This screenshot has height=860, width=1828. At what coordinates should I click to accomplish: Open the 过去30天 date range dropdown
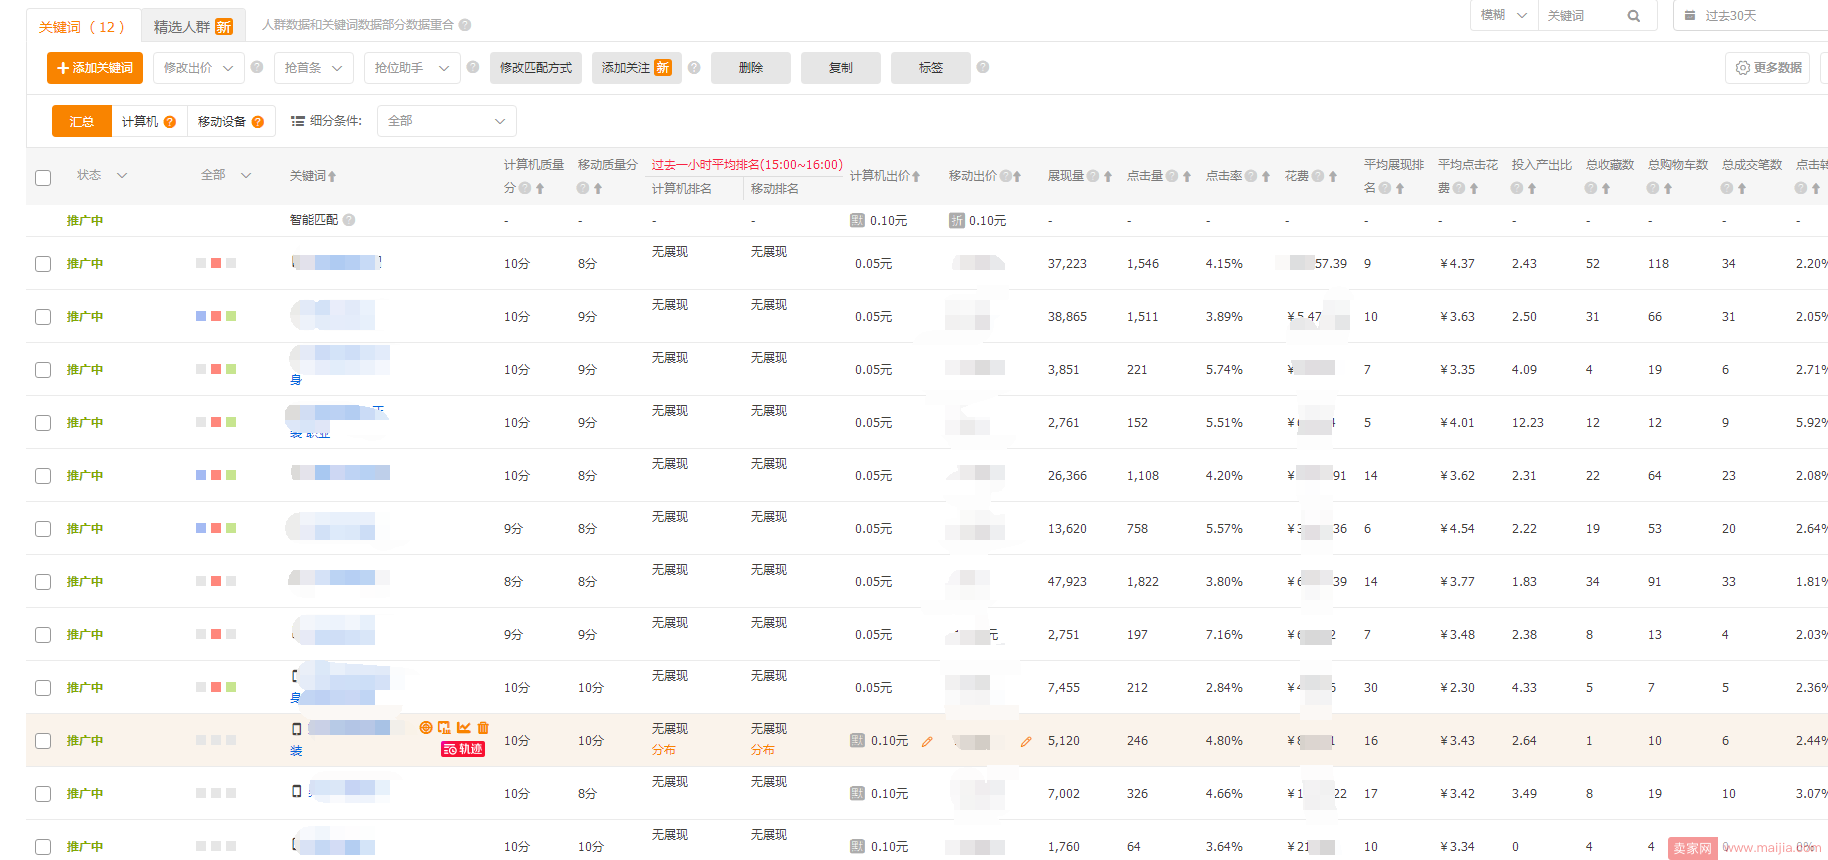tap(1752, 16)
